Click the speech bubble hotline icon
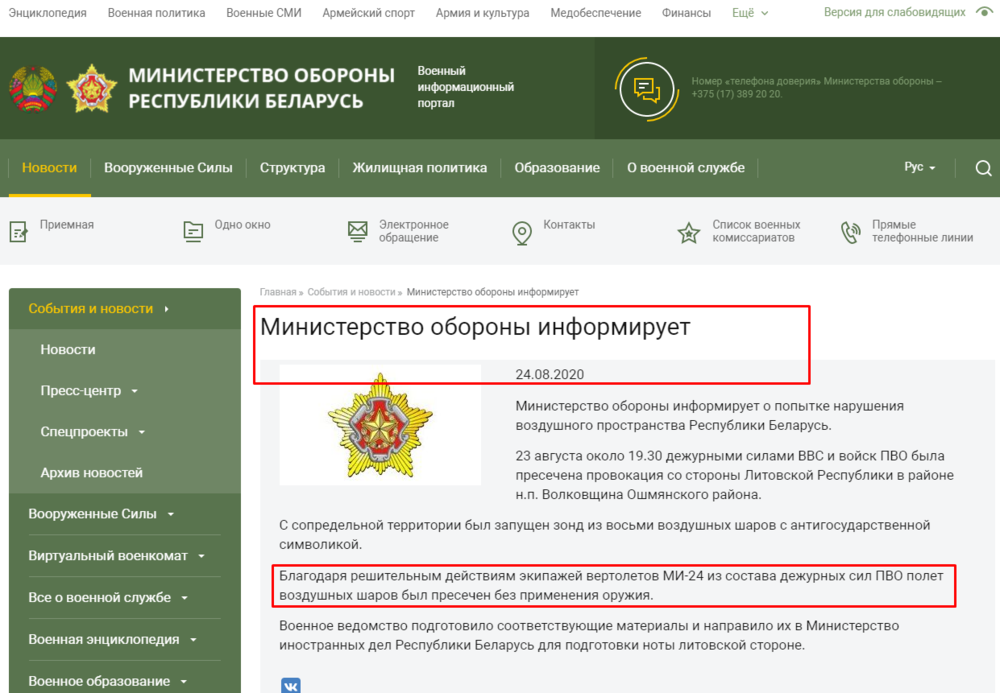The width and height of the screenshot is (1000, 693). tap(645, 88)
